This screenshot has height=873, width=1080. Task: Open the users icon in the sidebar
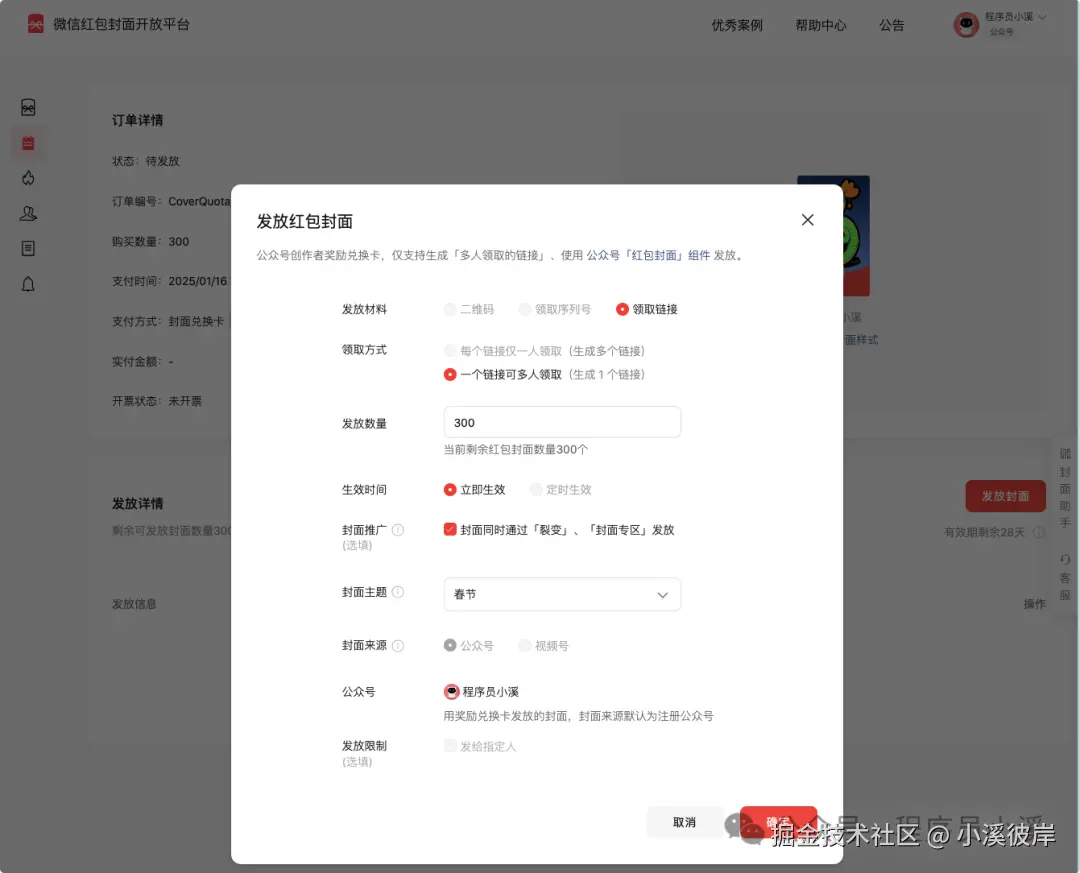(x=28, y=213)
